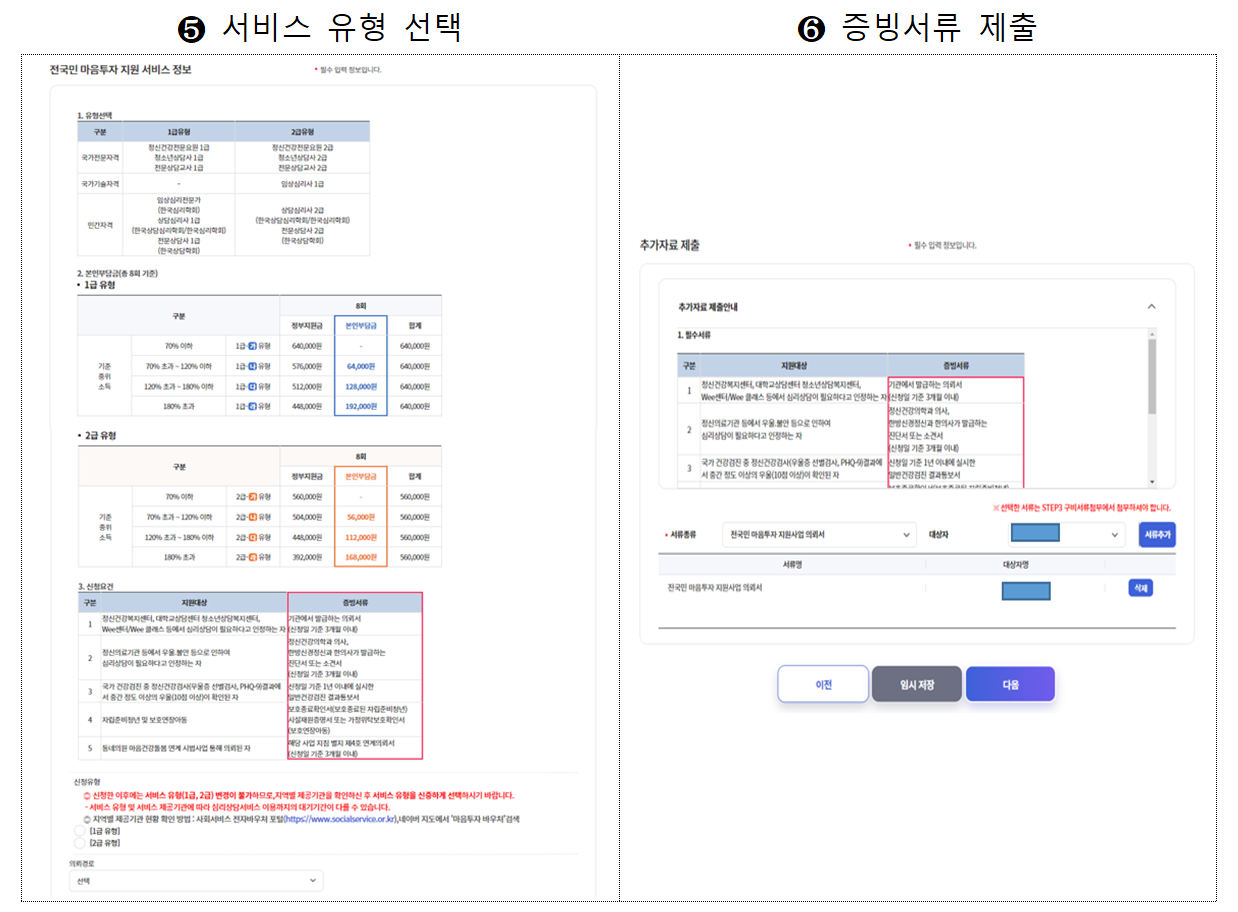Click the 임시 저장 button
The height and width of the screenshot is (912, 1238).
click(917, 685)
